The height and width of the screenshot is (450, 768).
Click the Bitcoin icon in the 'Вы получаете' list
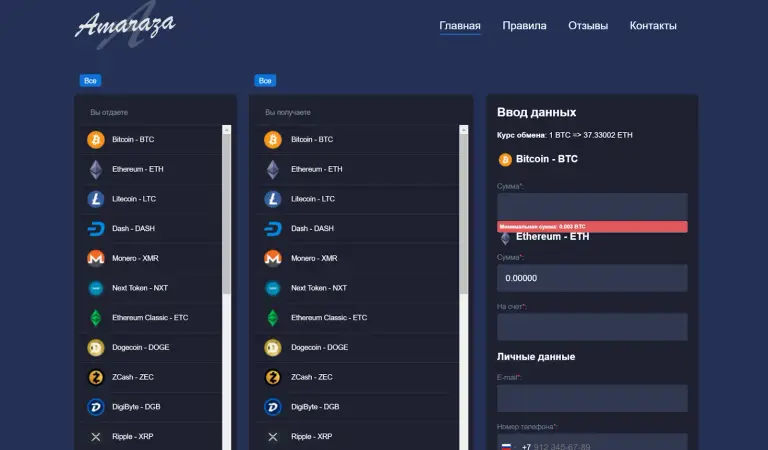tap(273, 140)
